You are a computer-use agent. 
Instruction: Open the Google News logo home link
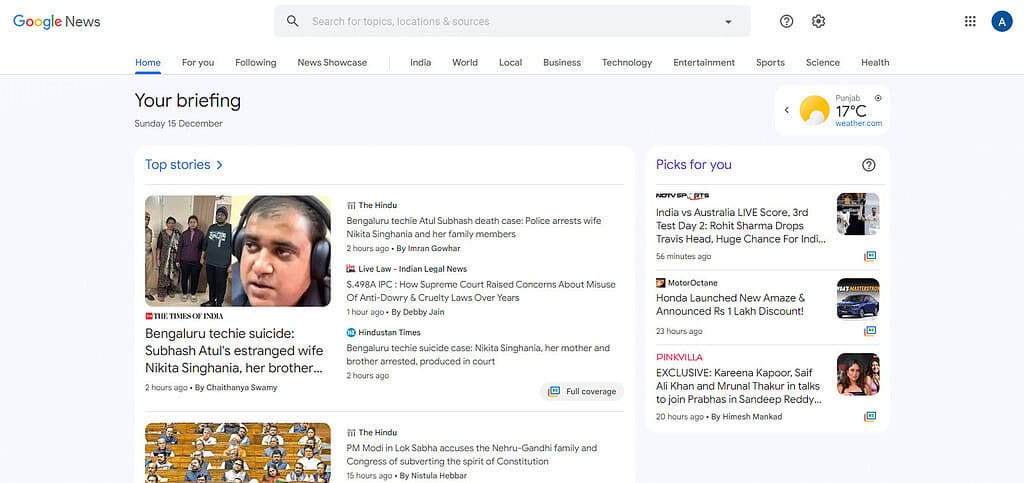tap(57, 22)
